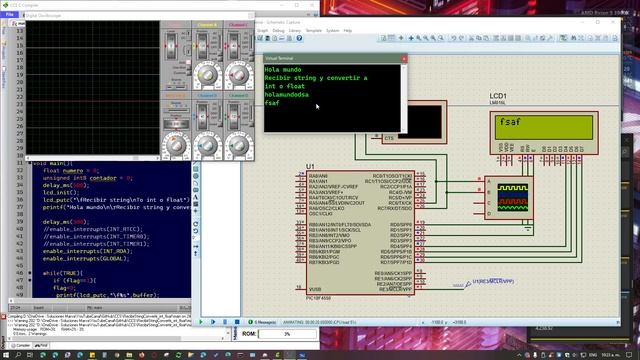Click the Channel A volts/div dial

pos(207,75)
